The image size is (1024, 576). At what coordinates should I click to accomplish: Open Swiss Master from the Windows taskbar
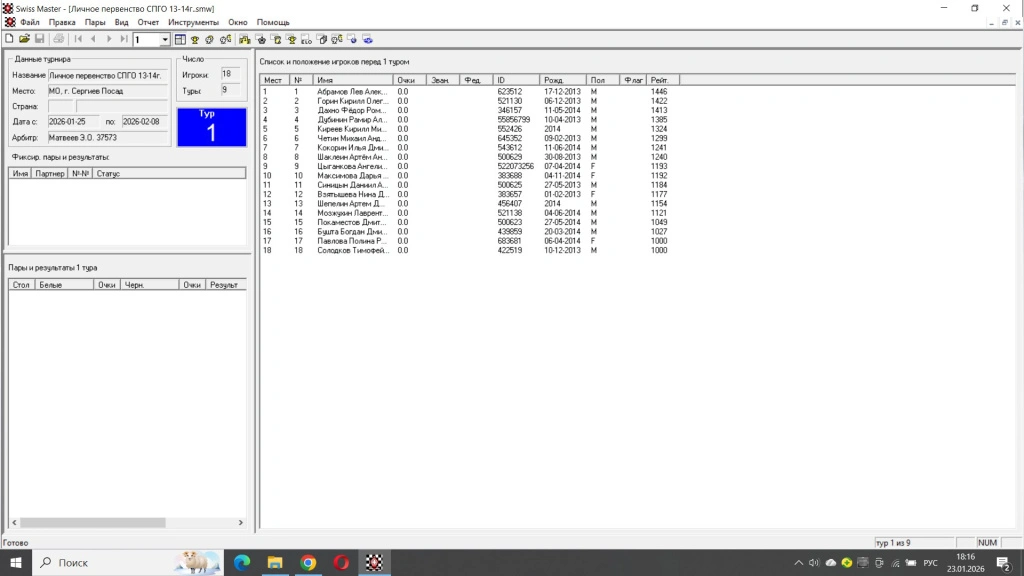click(x=374, y=563)
